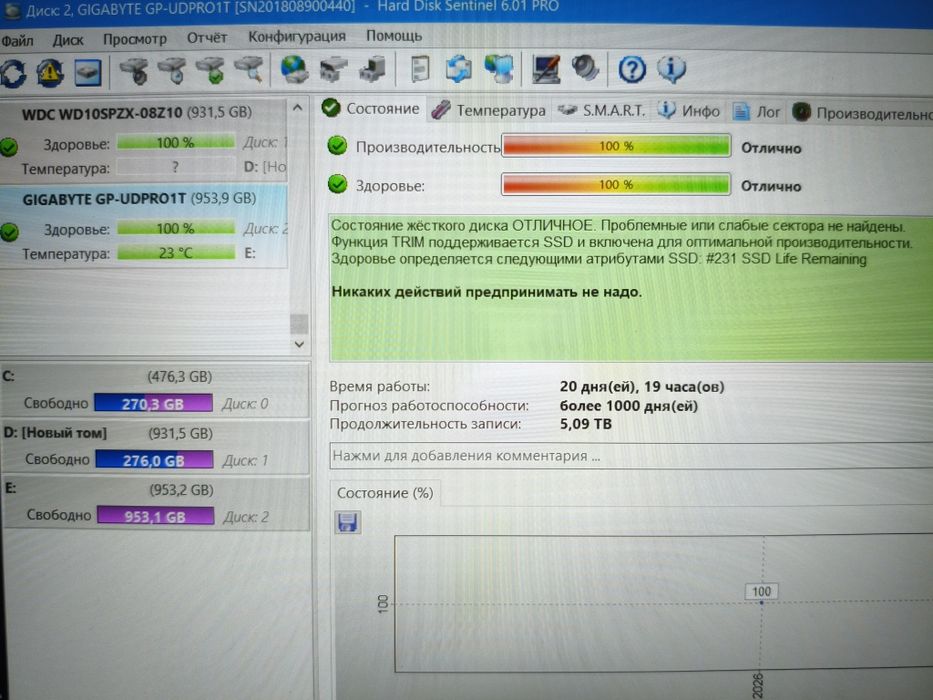933x700 pixels.
Task: Open the Конфигурация menu
Action: [x=296, y=37]
